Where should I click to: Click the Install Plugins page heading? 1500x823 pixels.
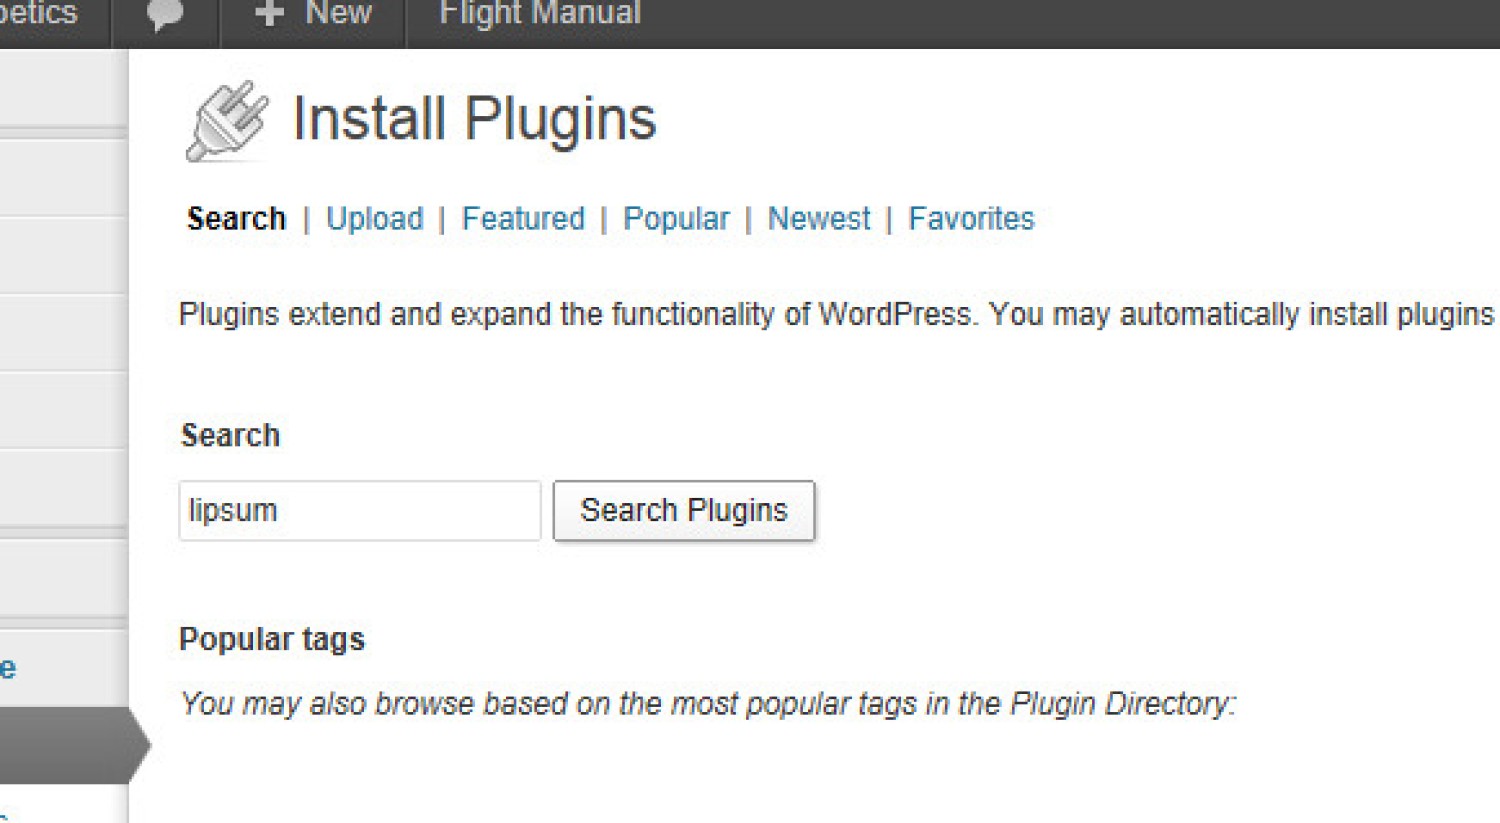pyautogui.click(x=474, y=119)
